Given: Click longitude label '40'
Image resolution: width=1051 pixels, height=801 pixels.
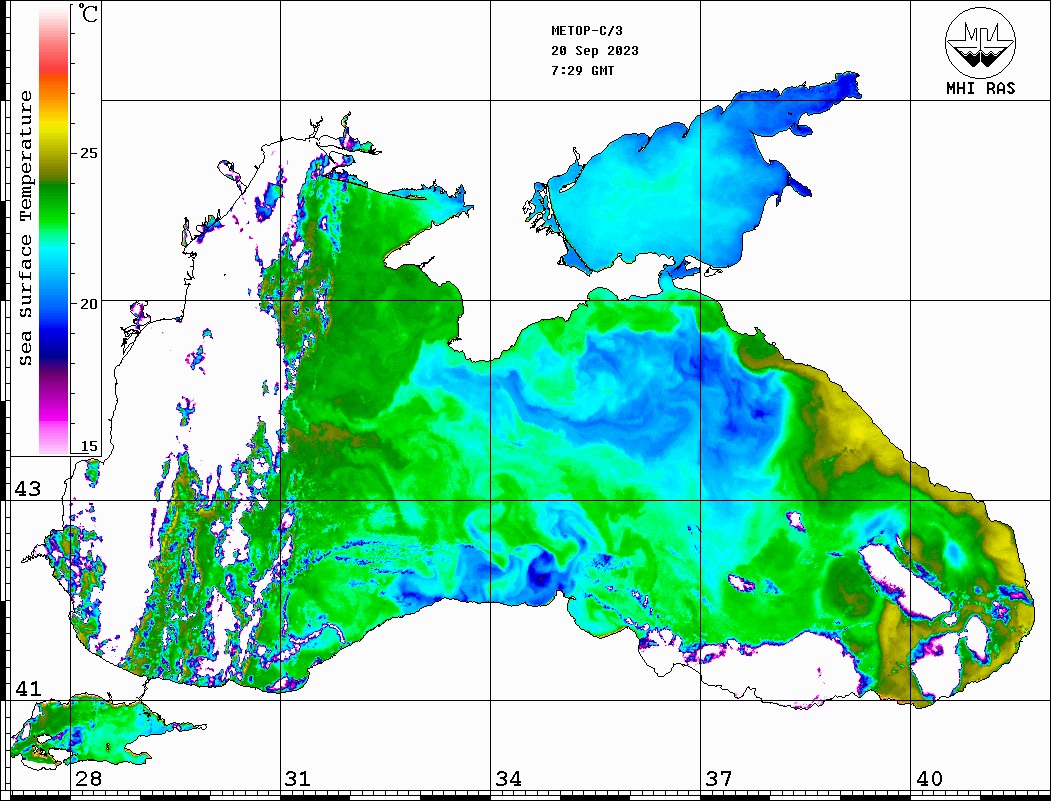Looking at the screenshot, I should 929,779.
